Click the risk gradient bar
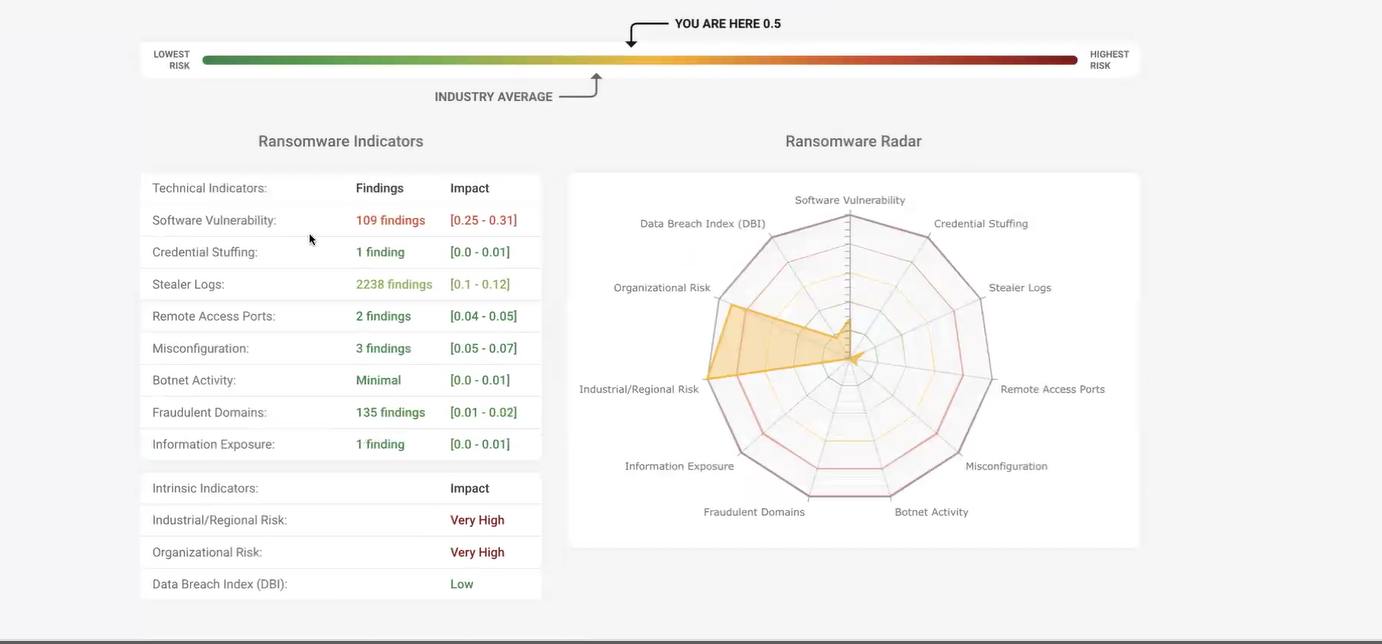 pos(640,60)
